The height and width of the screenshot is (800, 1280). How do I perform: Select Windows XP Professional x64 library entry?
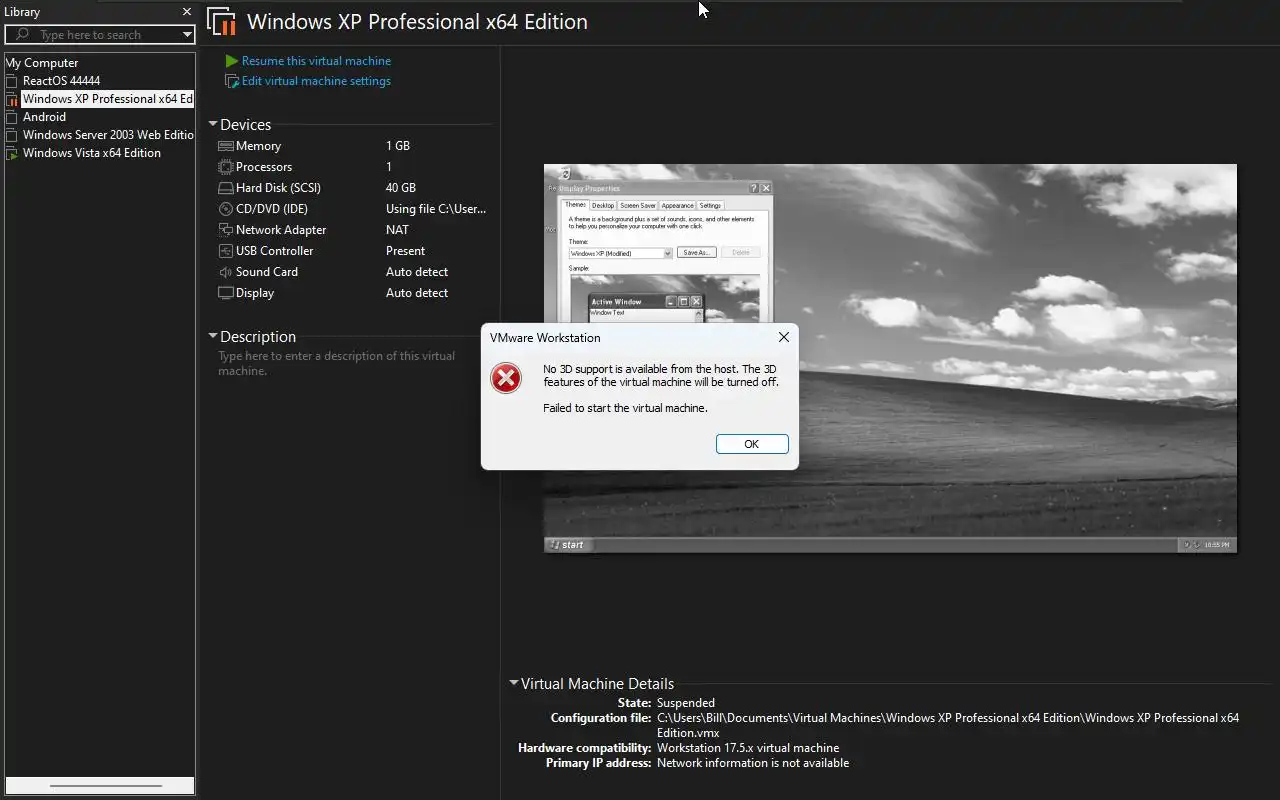coord(107,99)
